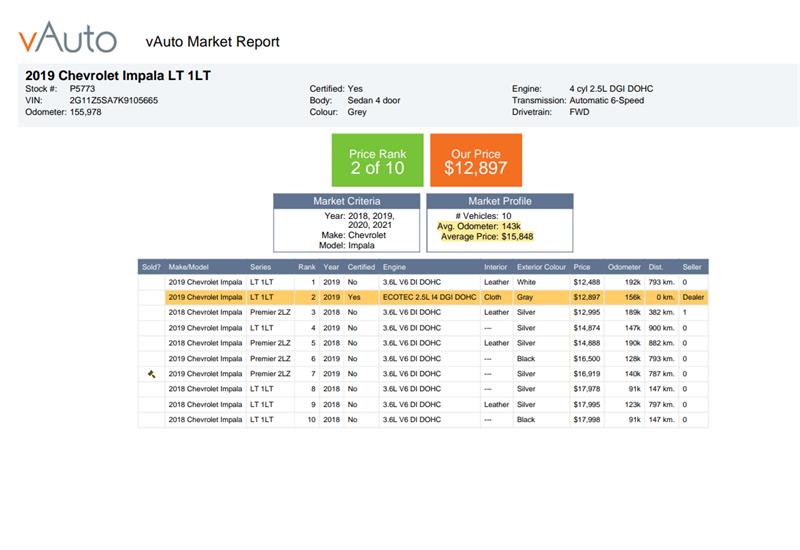Click the $17,978 price cell

coord(587,389)
